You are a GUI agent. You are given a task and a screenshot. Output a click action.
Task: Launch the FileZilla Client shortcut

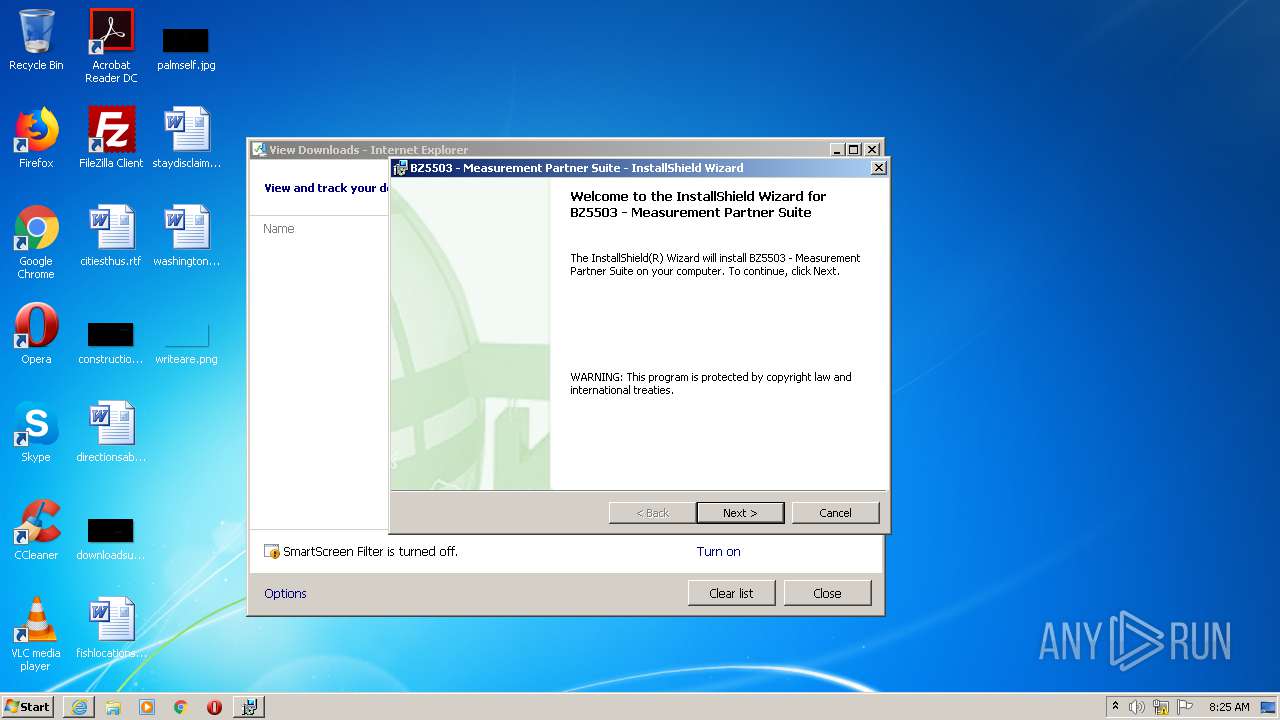point(111,138)
